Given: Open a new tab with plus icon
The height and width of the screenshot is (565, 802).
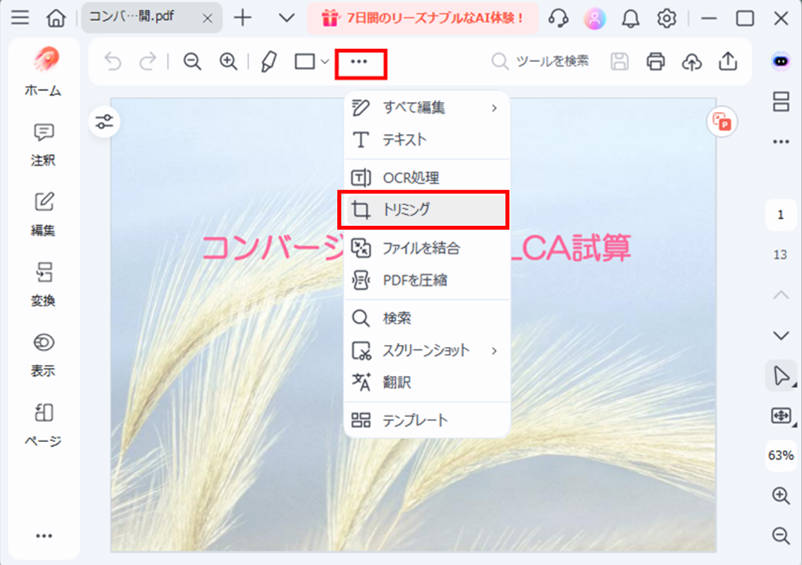Looking at the screenshot, I should pos(242,18).
